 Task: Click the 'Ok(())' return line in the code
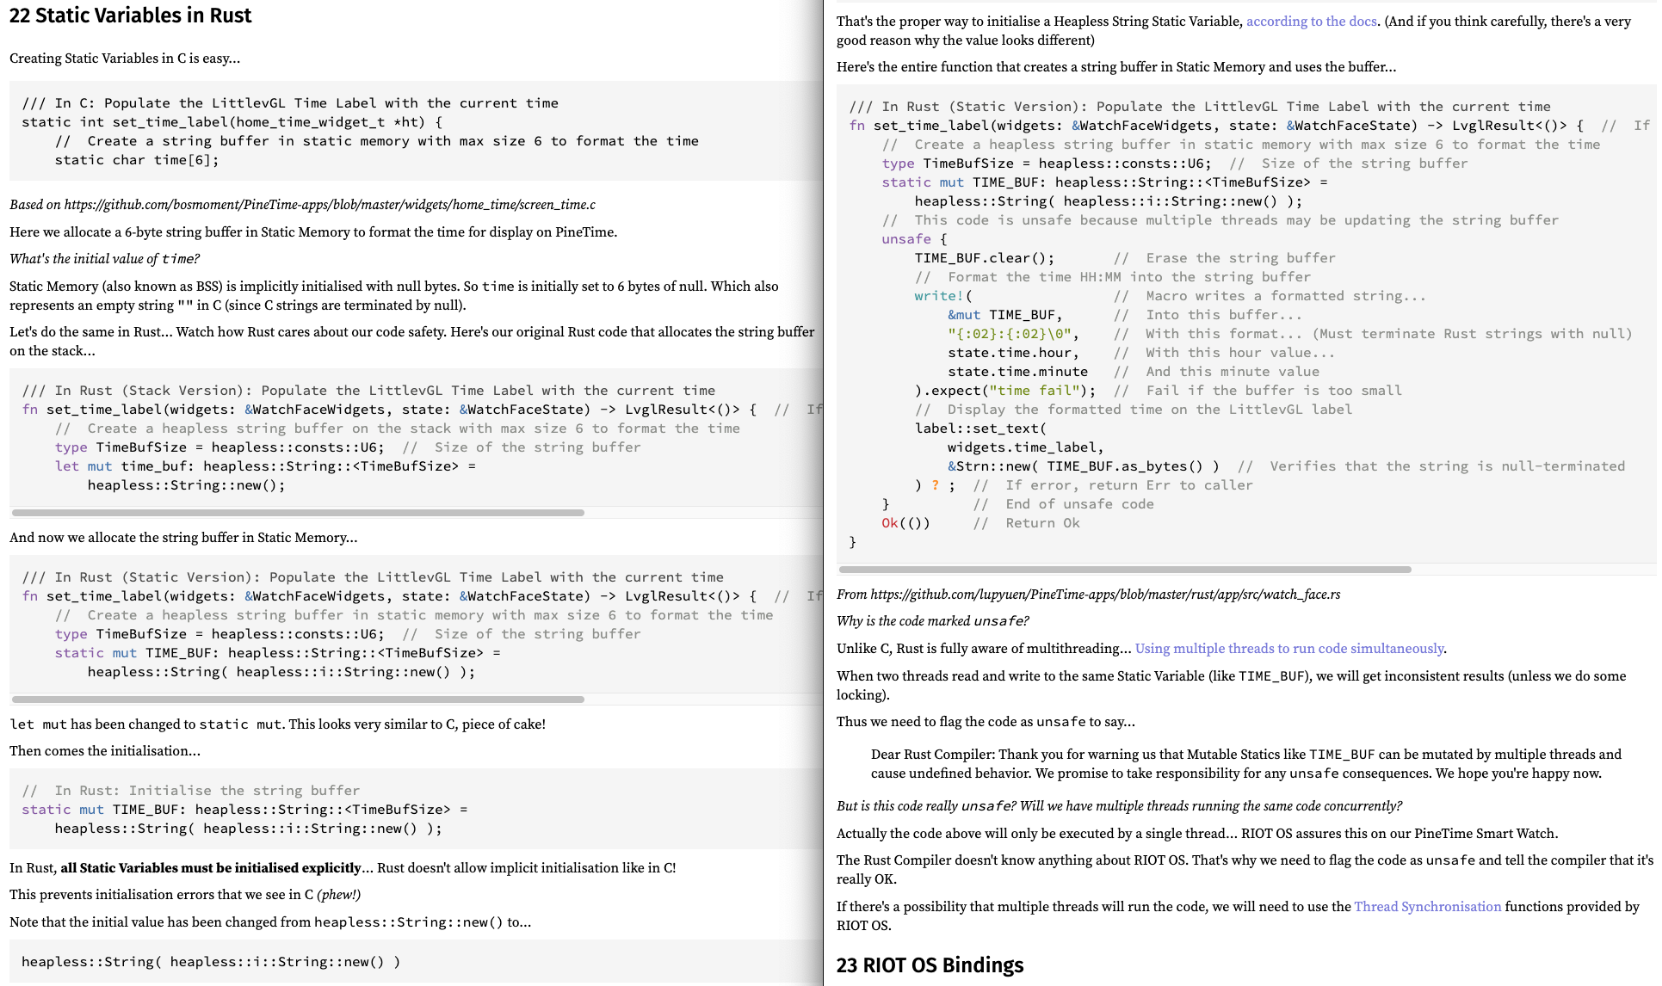pos(905,523)
